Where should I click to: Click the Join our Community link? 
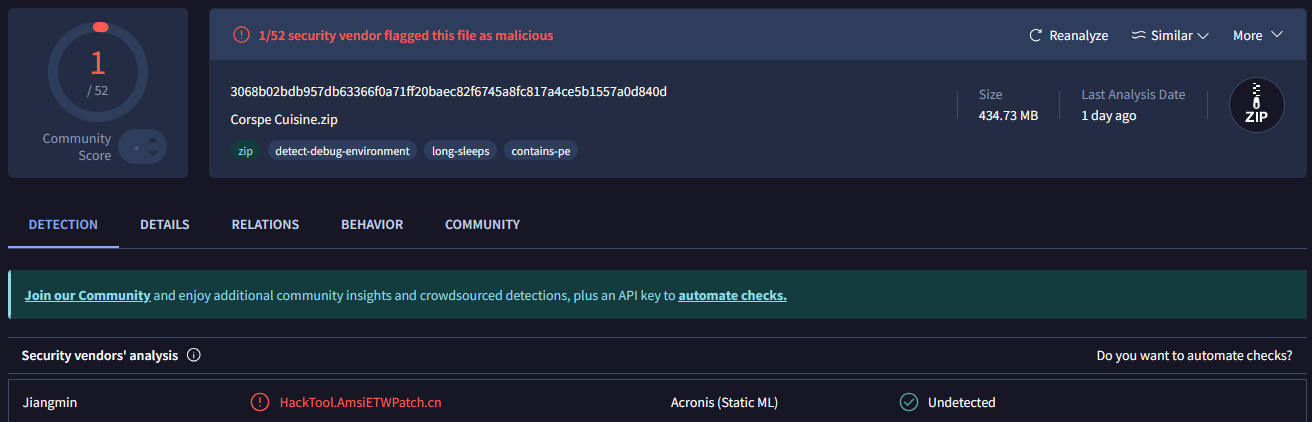[x=88, y=295]
